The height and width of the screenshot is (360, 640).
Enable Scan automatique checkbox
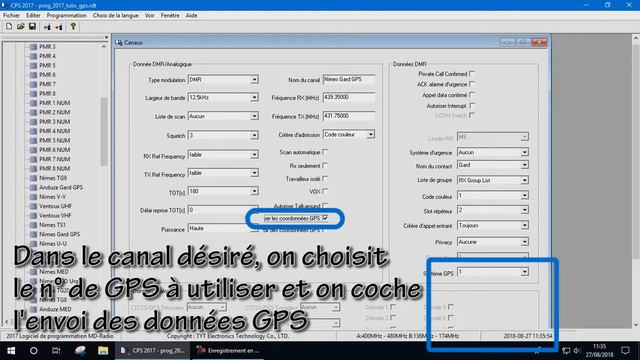[x=325, y=152]
